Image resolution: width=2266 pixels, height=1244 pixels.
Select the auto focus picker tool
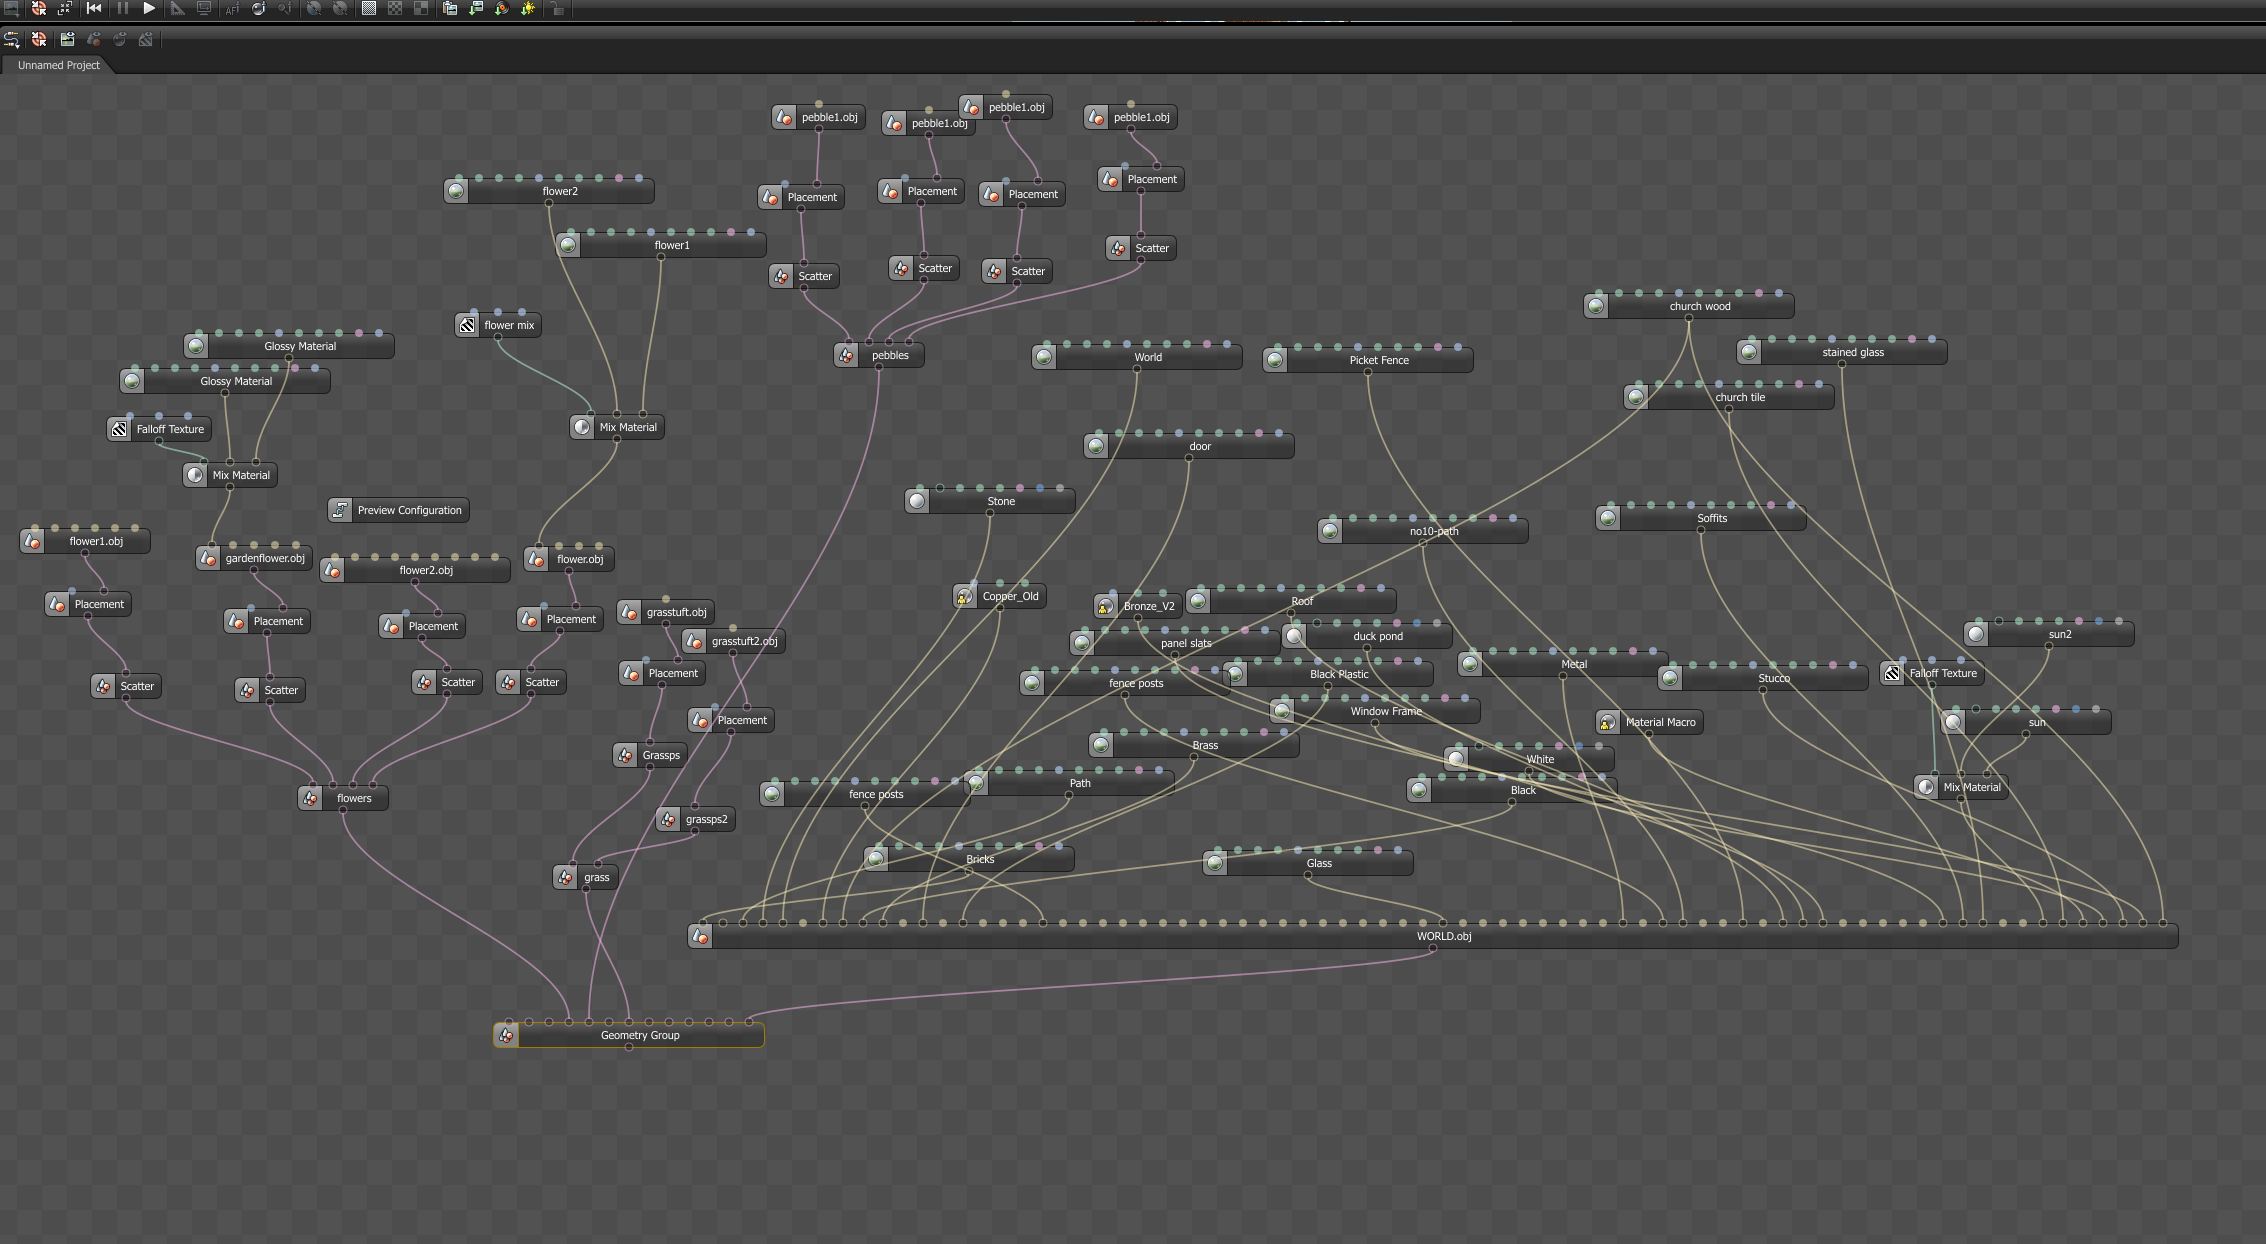coord(232,8)
